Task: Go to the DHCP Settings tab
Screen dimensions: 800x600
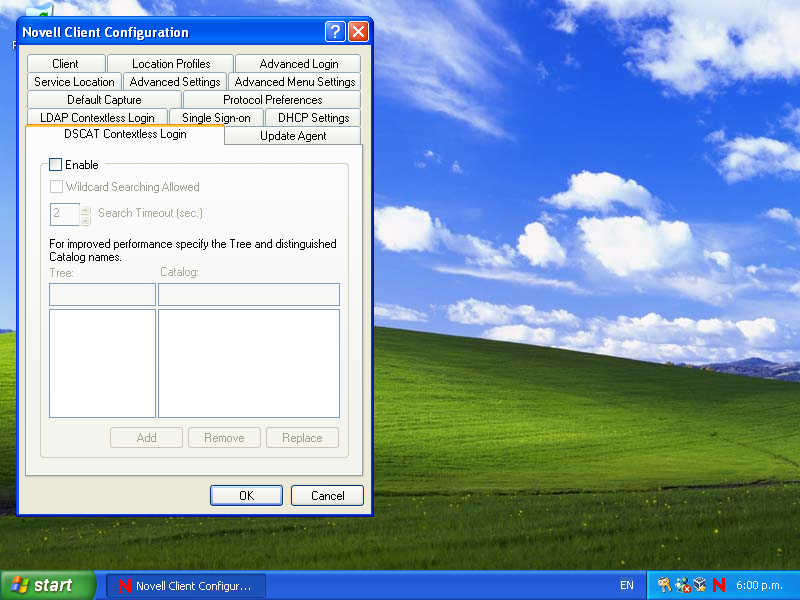Action: [313, 117]
